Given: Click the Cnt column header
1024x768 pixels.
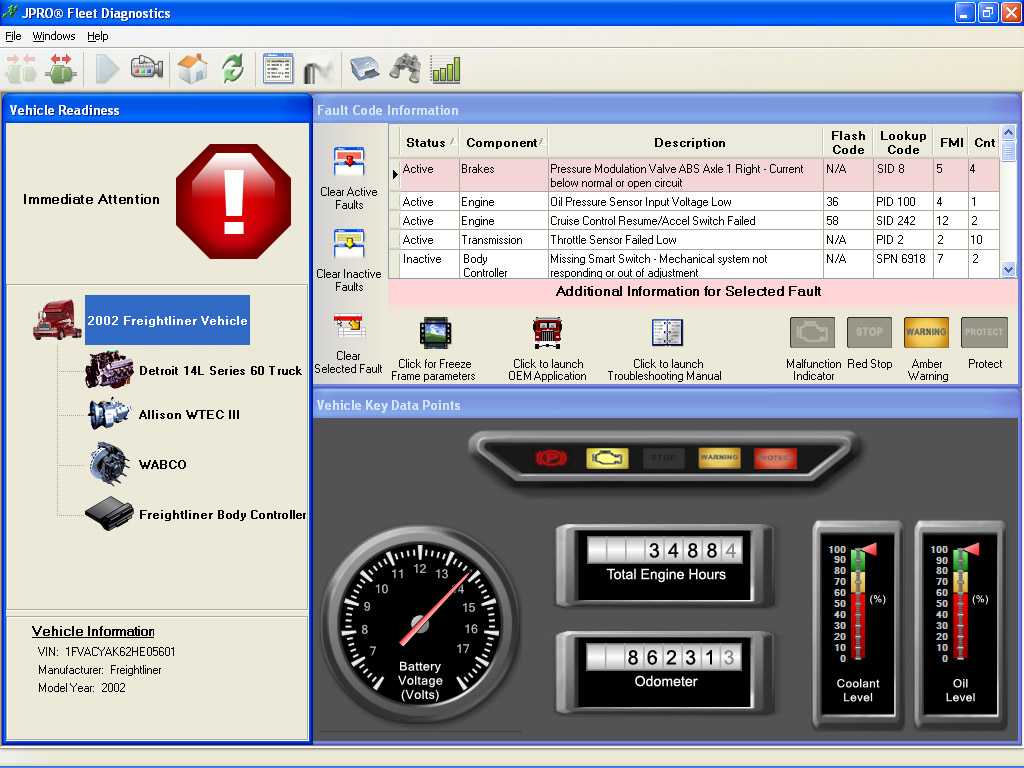Looking at the screenshot, I should [984, 142].
